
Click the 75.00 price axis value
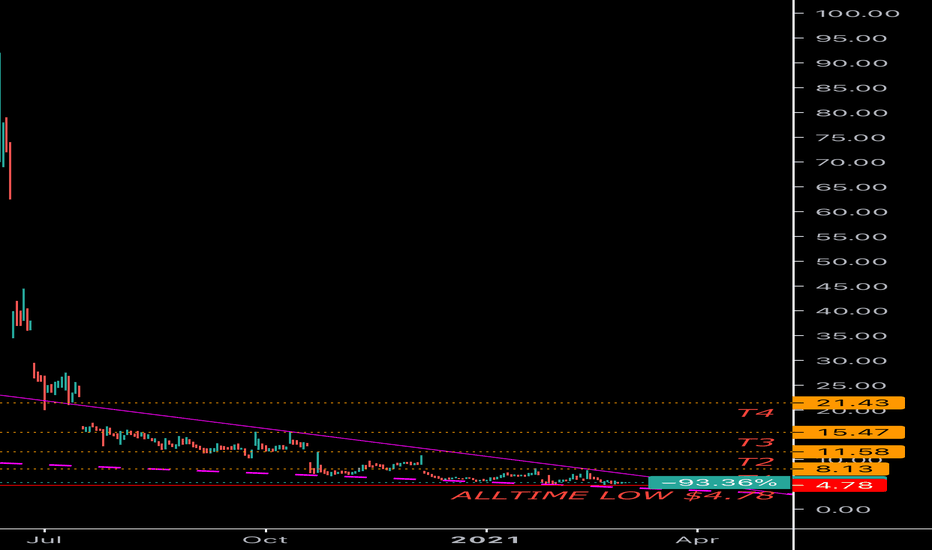(x=851, y=138)
